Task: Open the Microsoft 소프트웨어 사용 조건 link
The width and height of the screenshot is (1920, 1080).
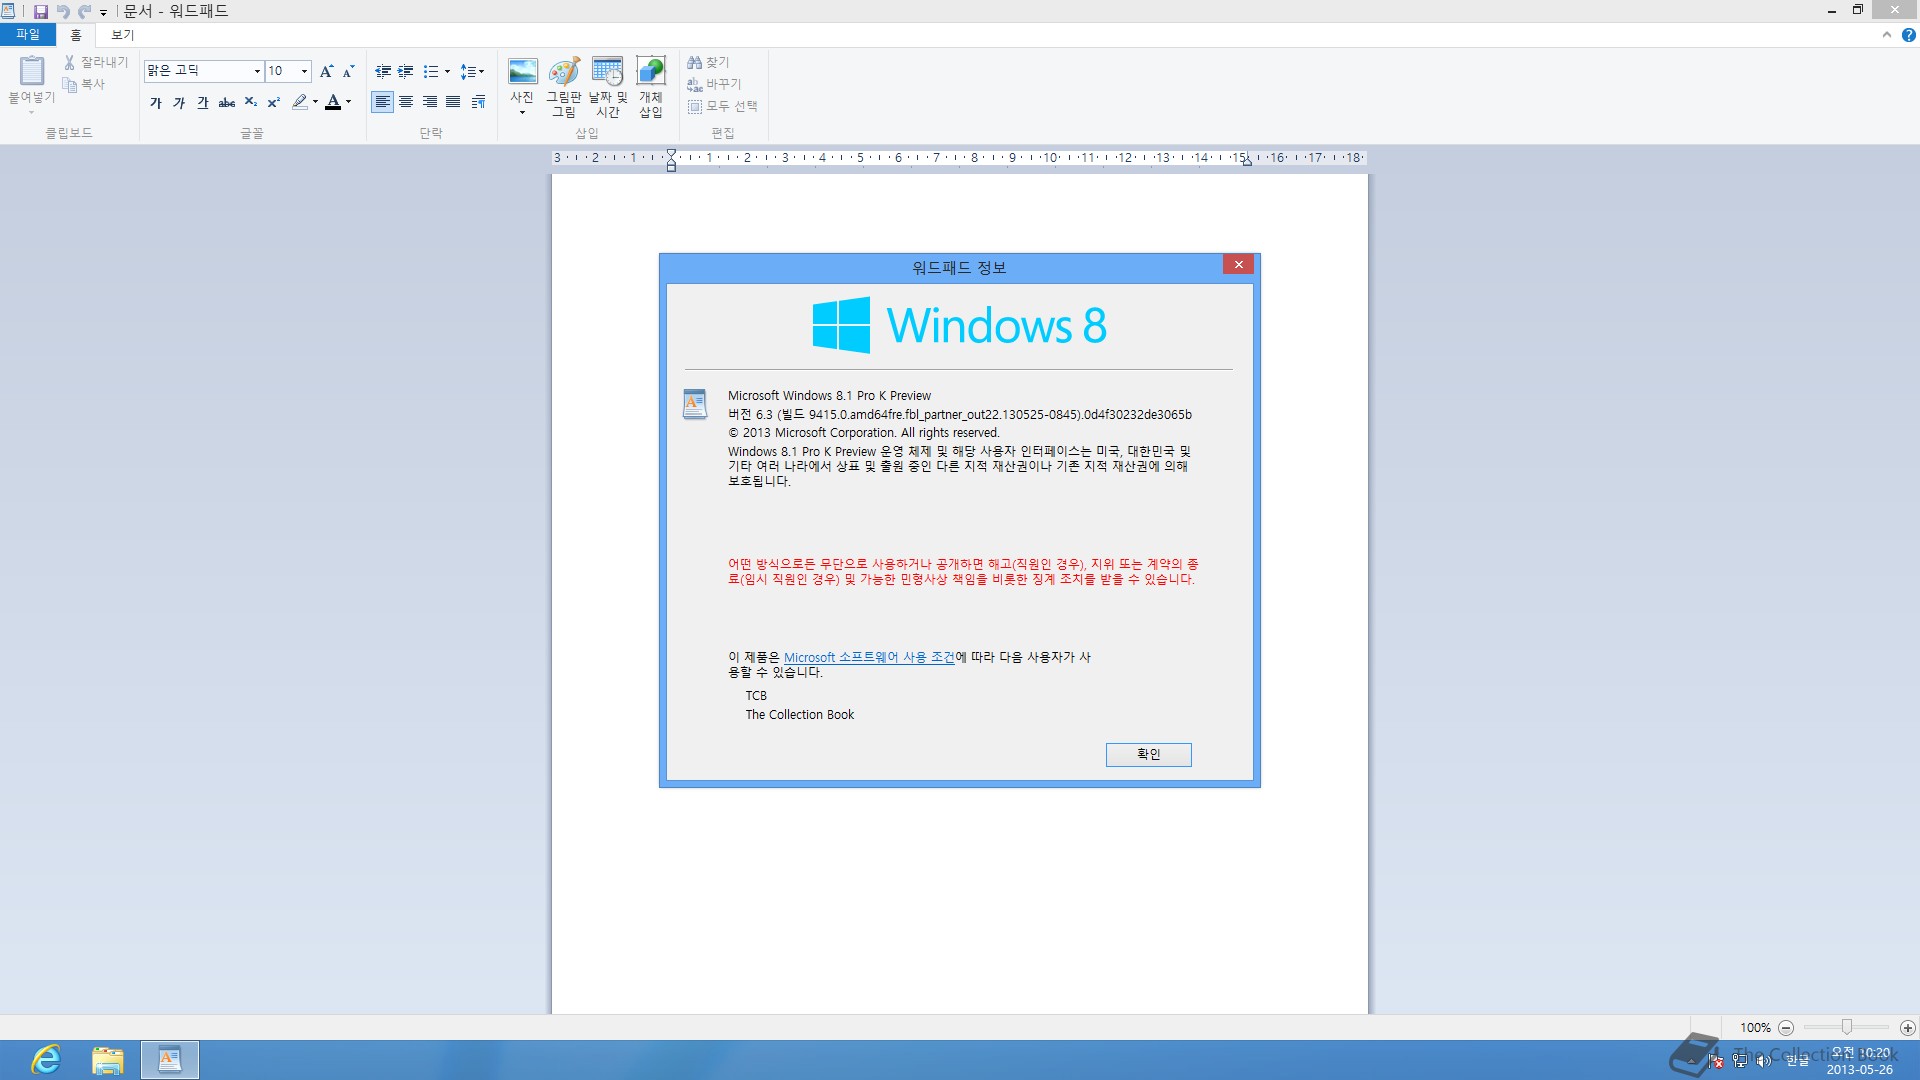Action: [869, 657]
